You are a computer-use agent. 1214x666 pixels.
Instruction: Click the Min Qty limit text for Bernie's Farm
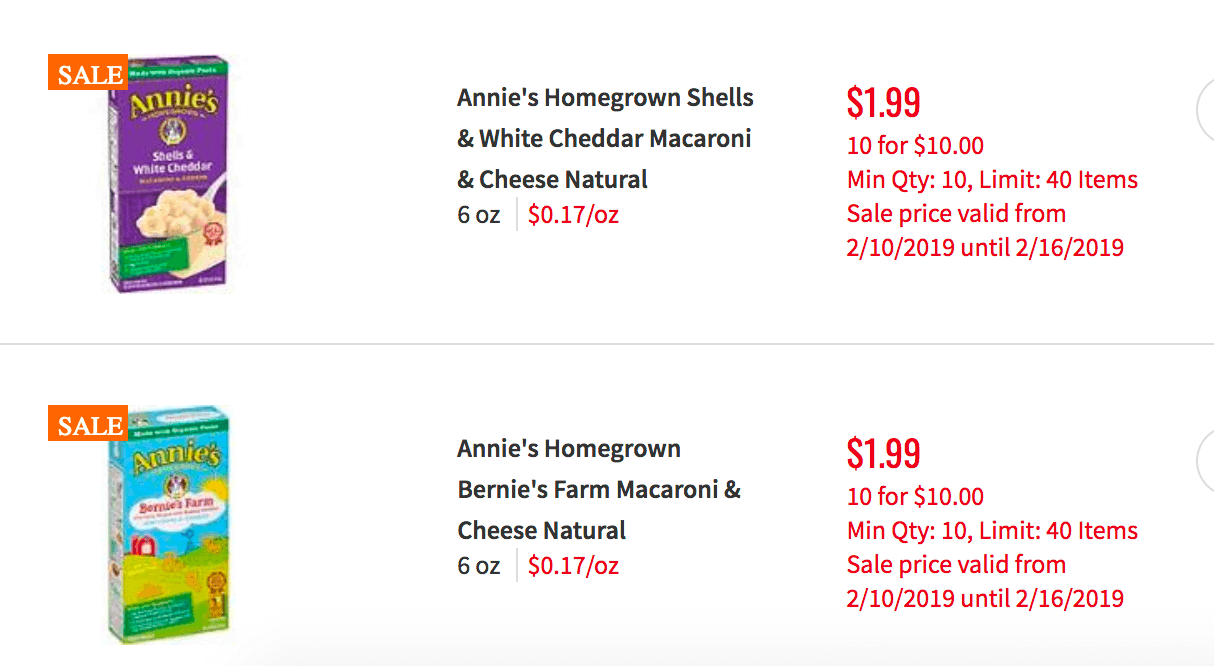[992, 531]
